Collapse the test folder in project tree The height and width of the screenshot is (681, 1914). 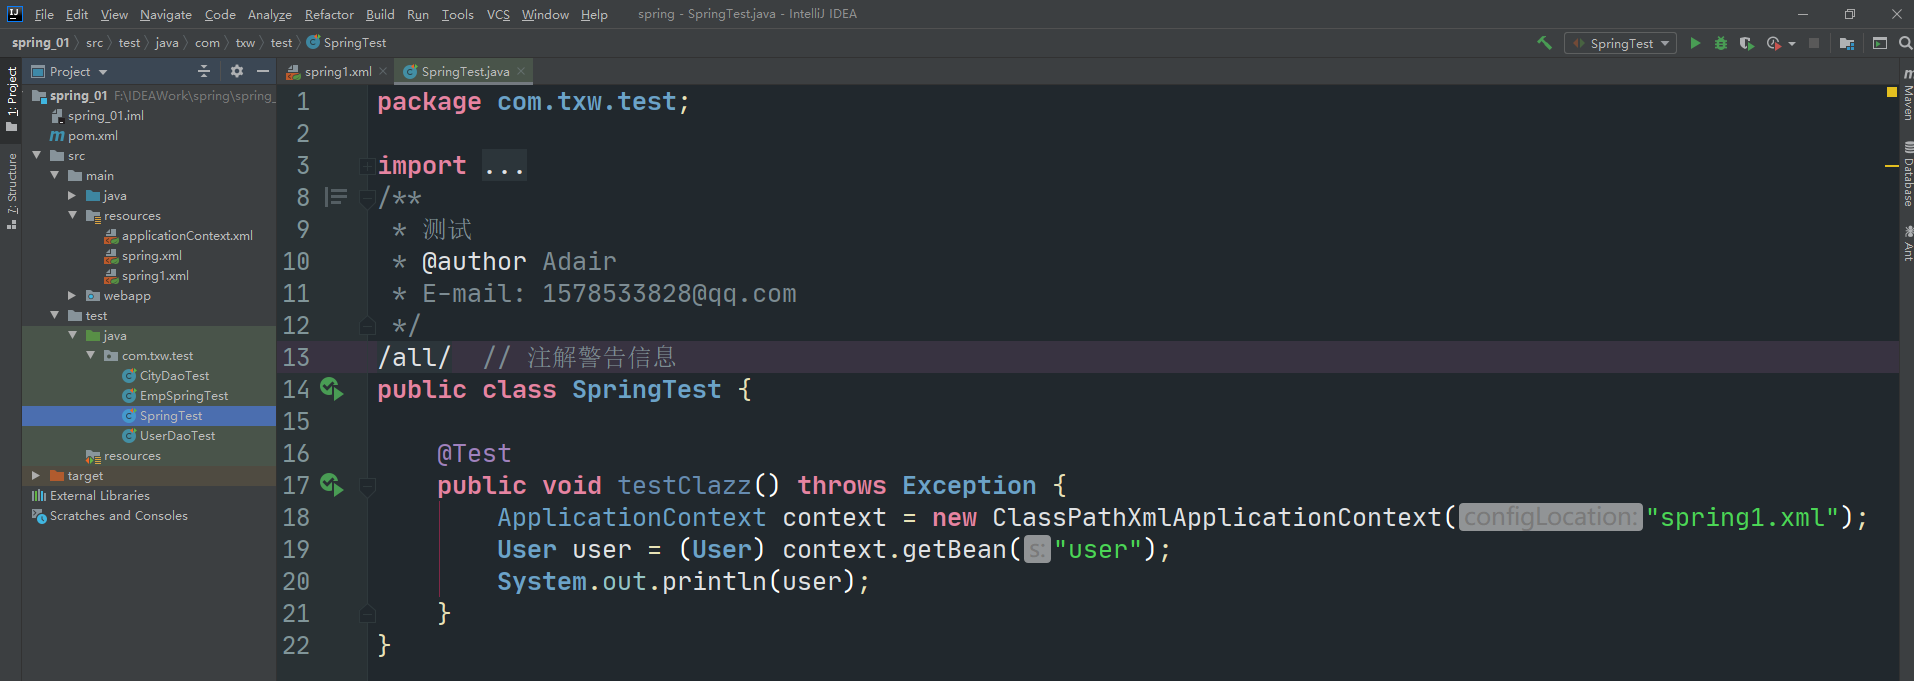tap(55, 315)
